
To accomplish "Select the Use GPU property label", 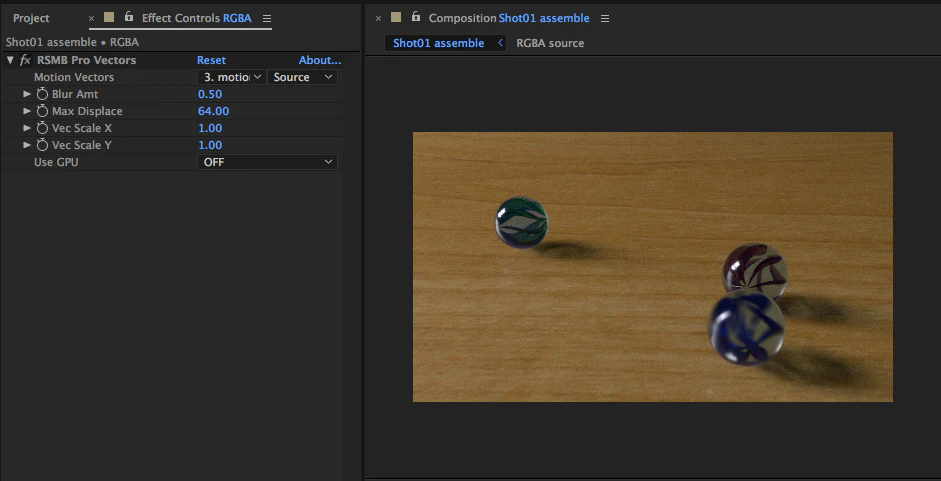I will pyautogui.click(x=56, y=162).
